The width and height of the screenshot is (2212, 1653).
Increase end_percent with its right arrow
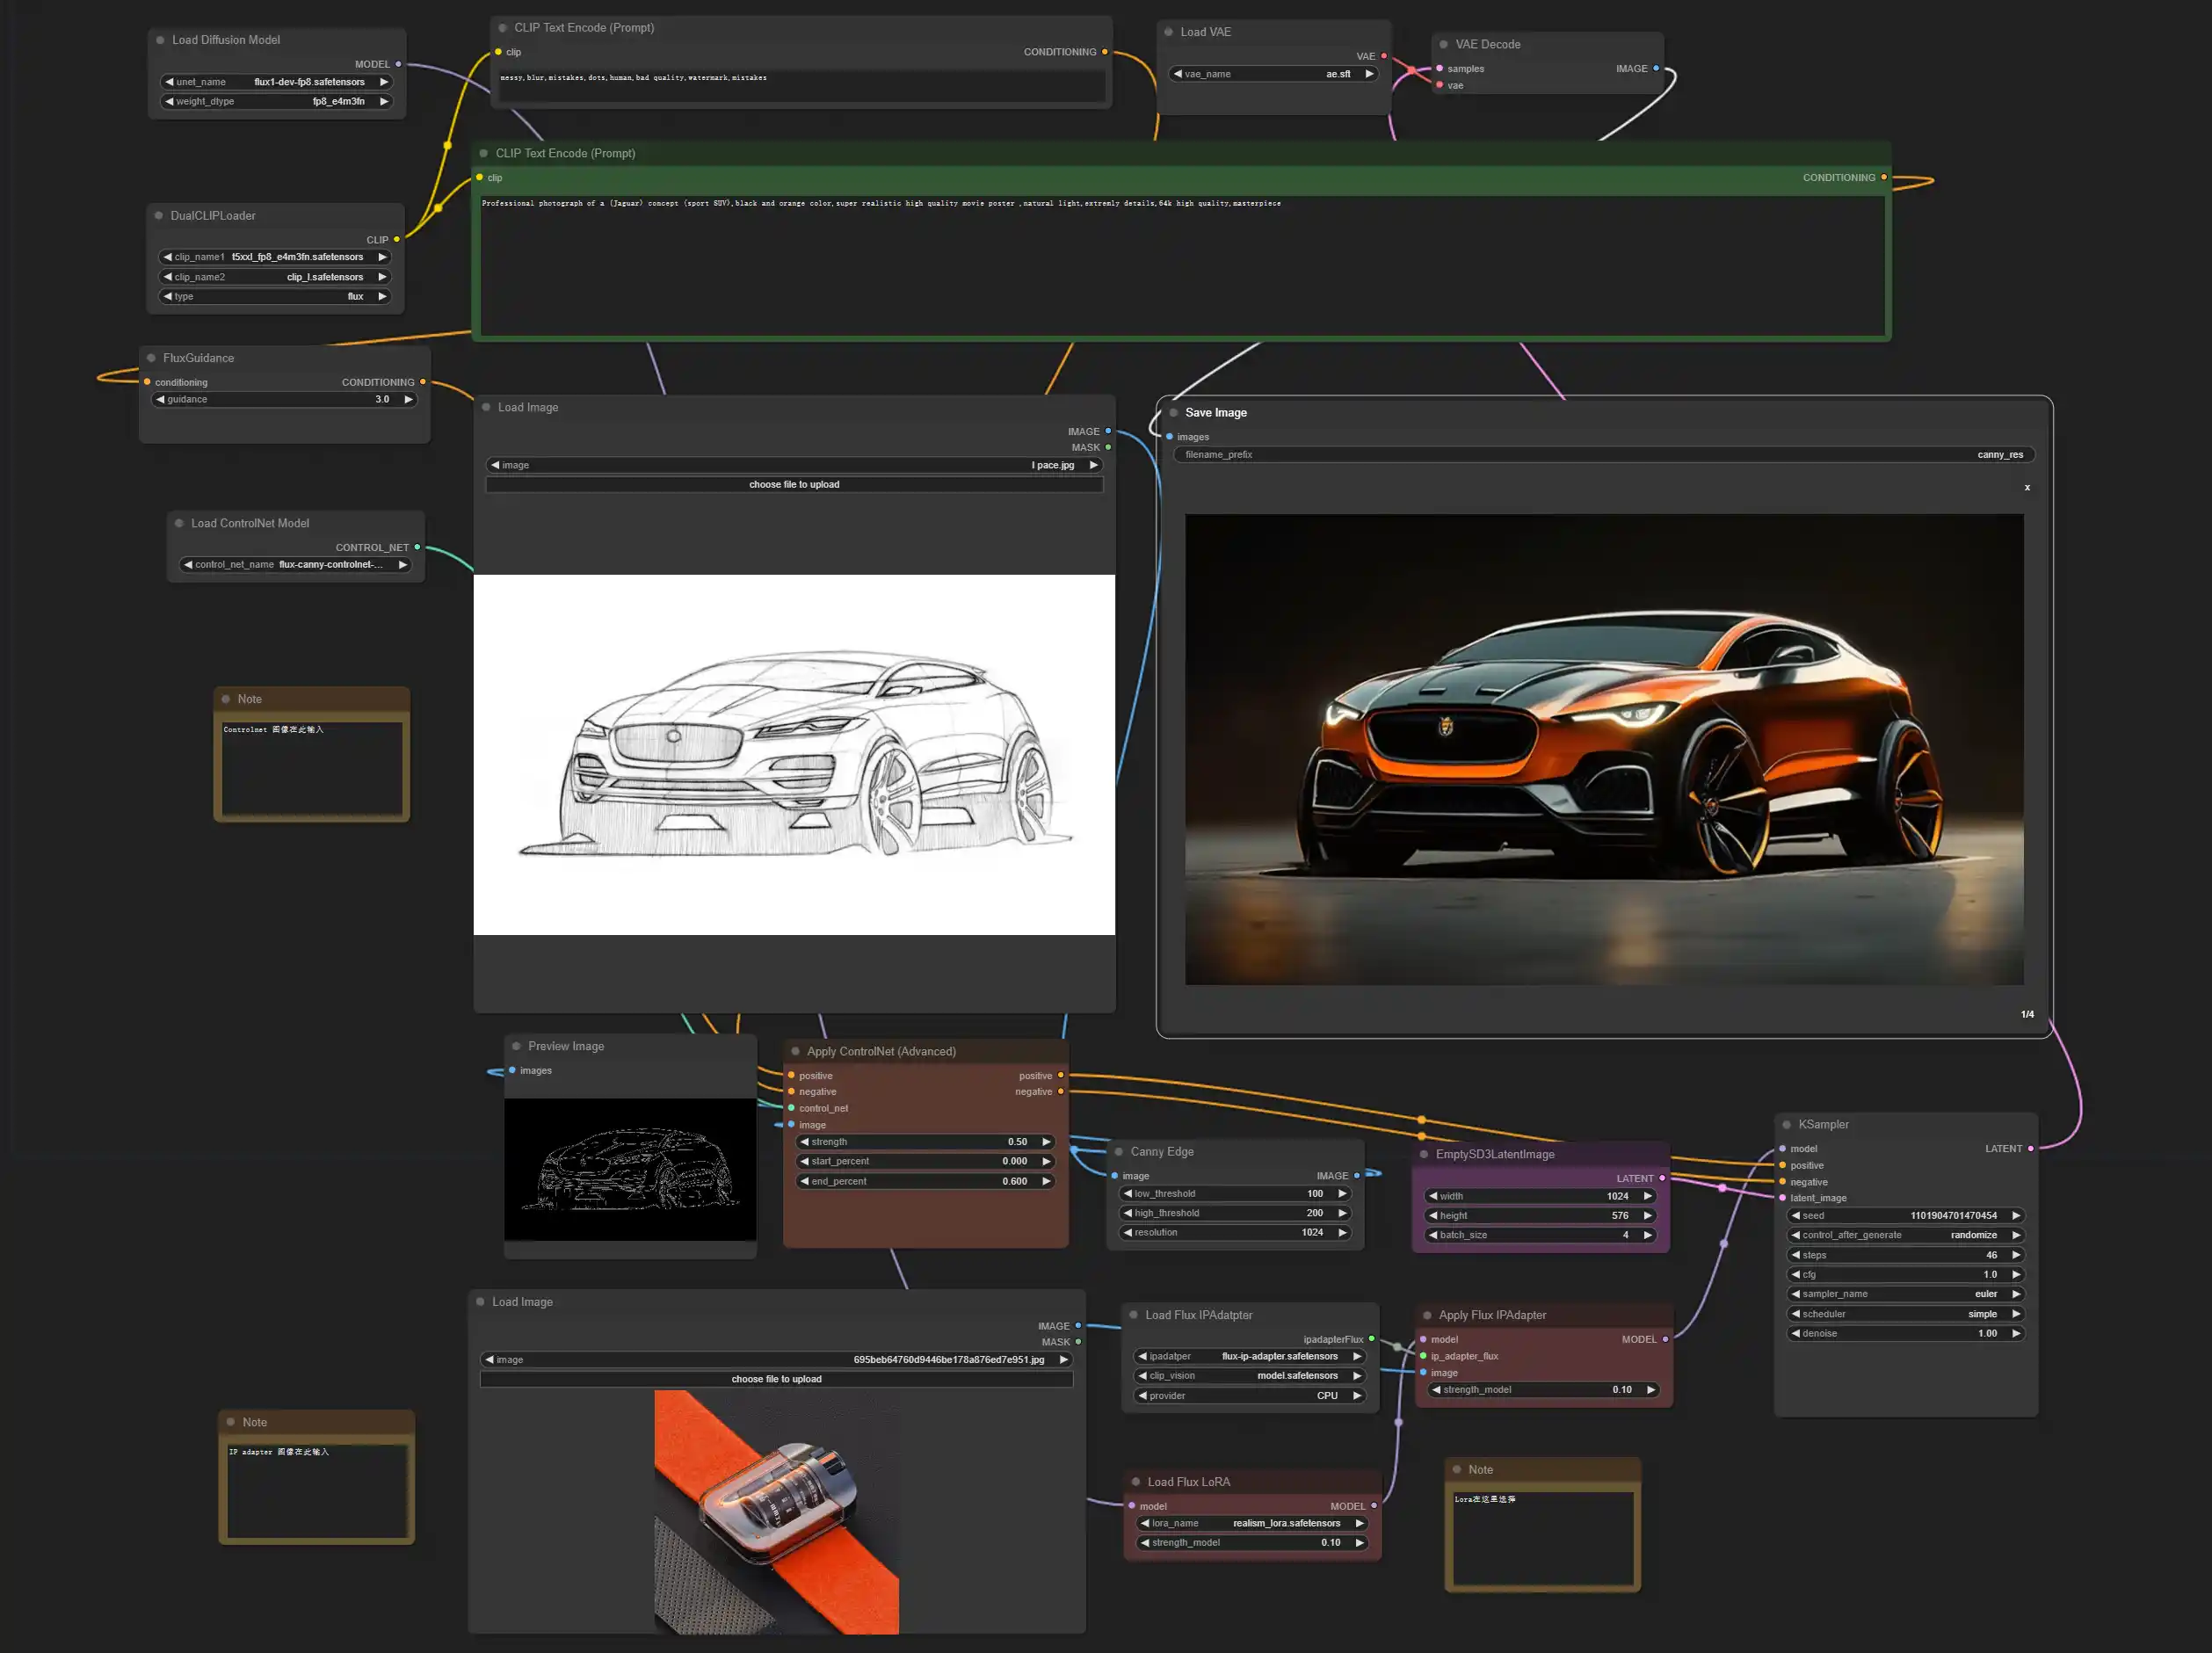tap(1046, 1181)
